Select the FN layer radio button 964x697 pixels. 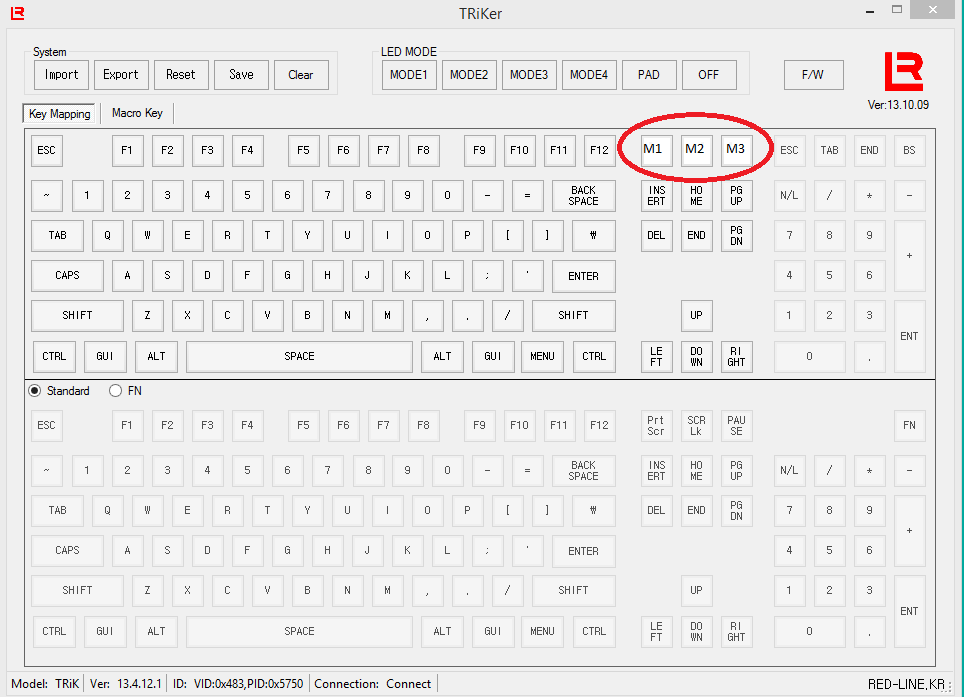click(115, 391)
